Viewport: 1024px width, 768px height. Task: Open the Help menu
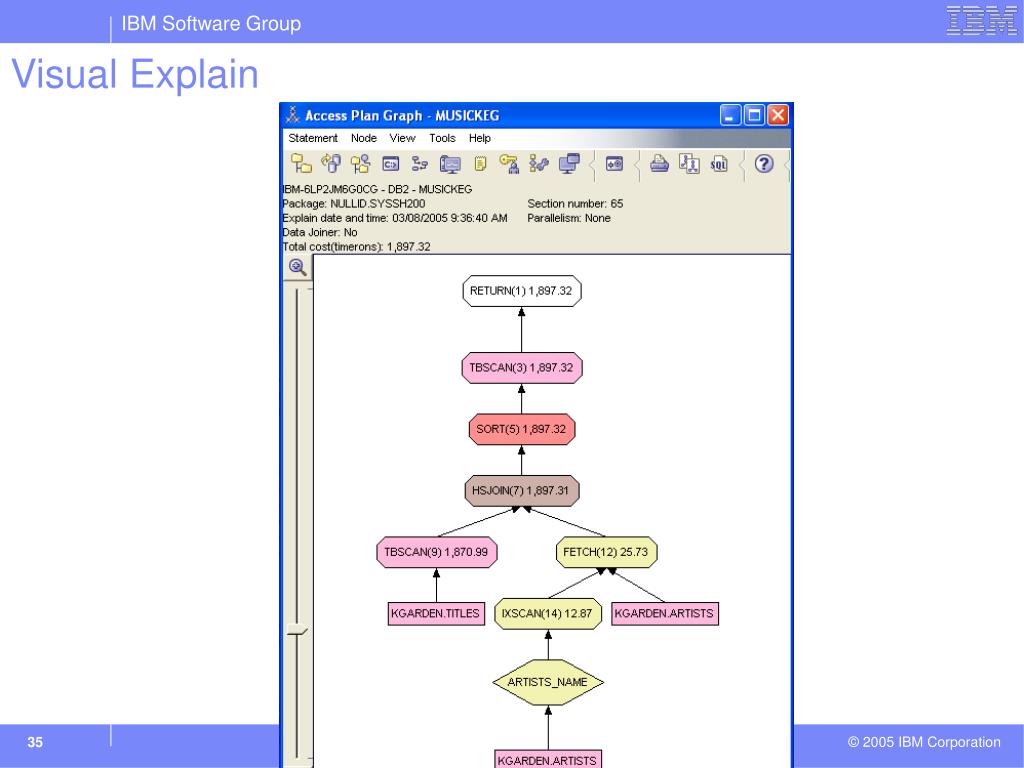(479, 138)
